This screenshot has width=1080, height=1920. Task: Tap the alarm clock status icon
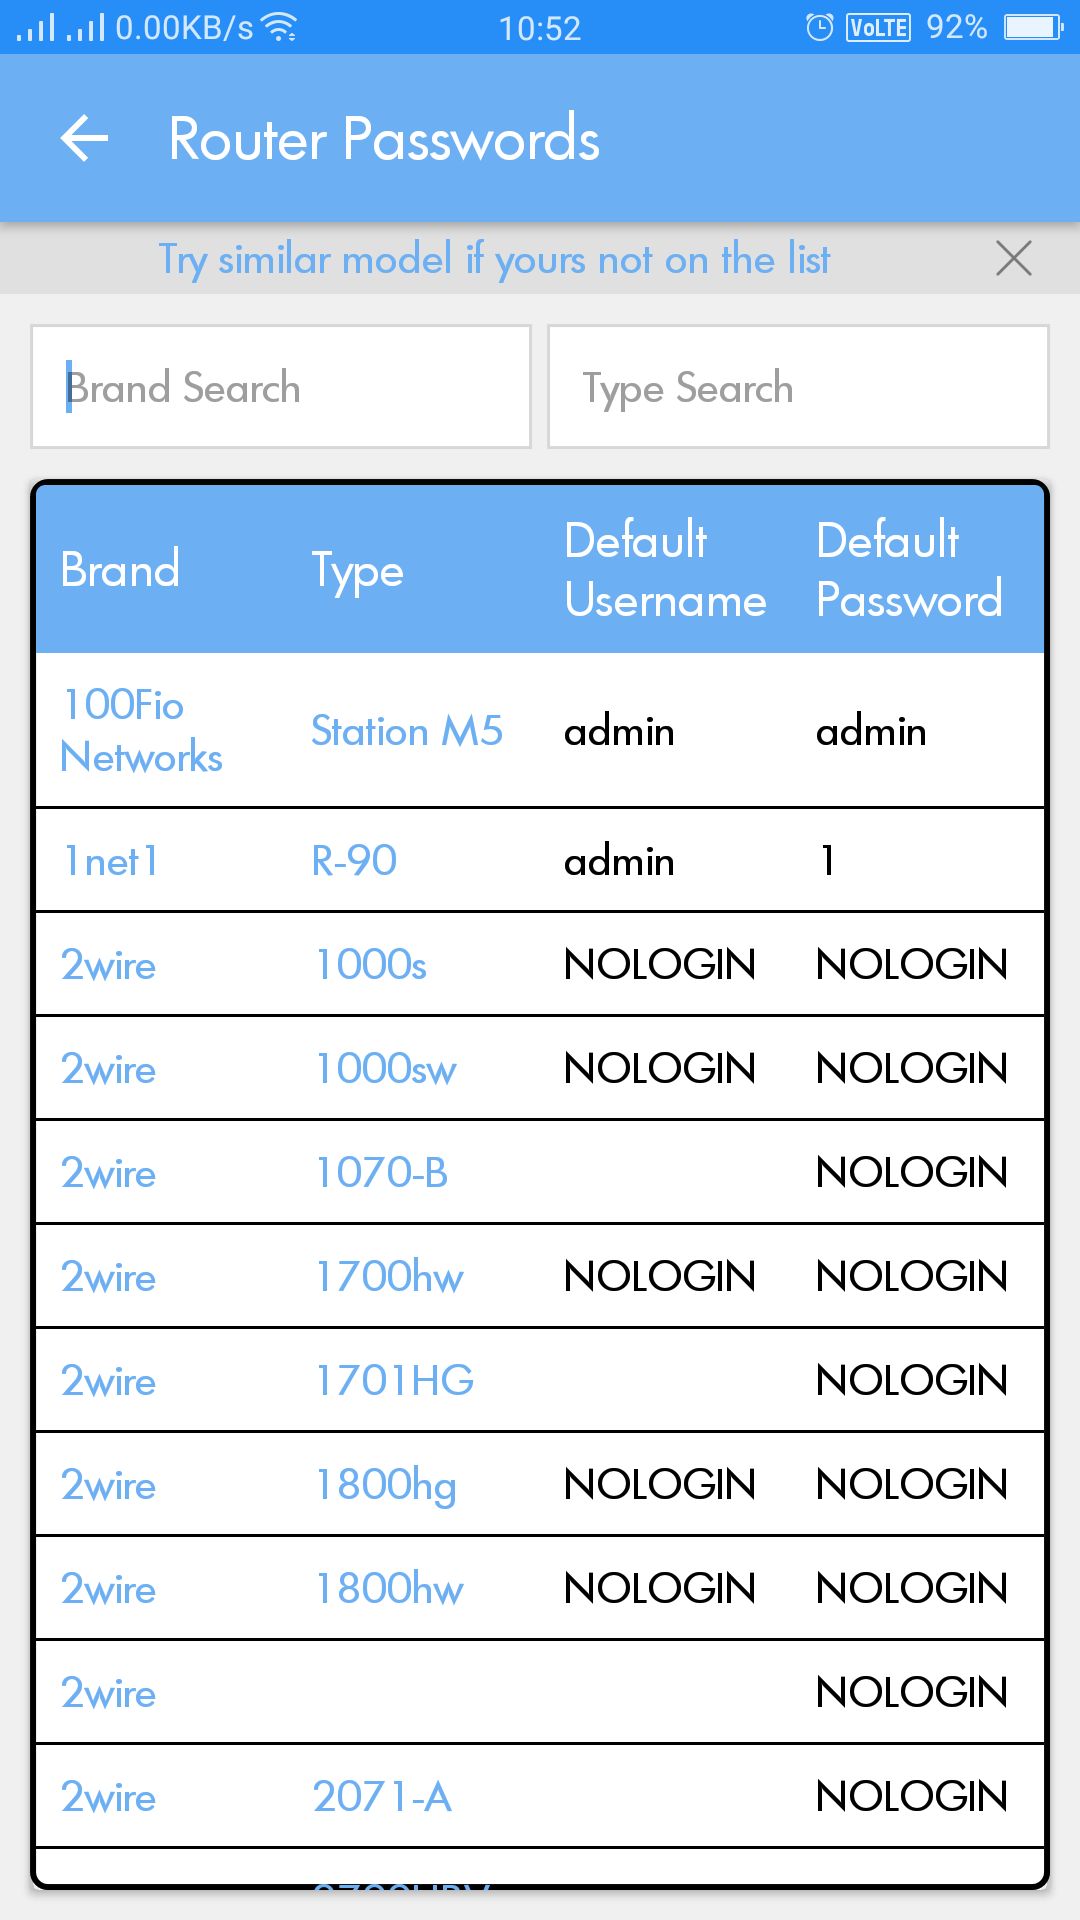click(x=819, y=27)
